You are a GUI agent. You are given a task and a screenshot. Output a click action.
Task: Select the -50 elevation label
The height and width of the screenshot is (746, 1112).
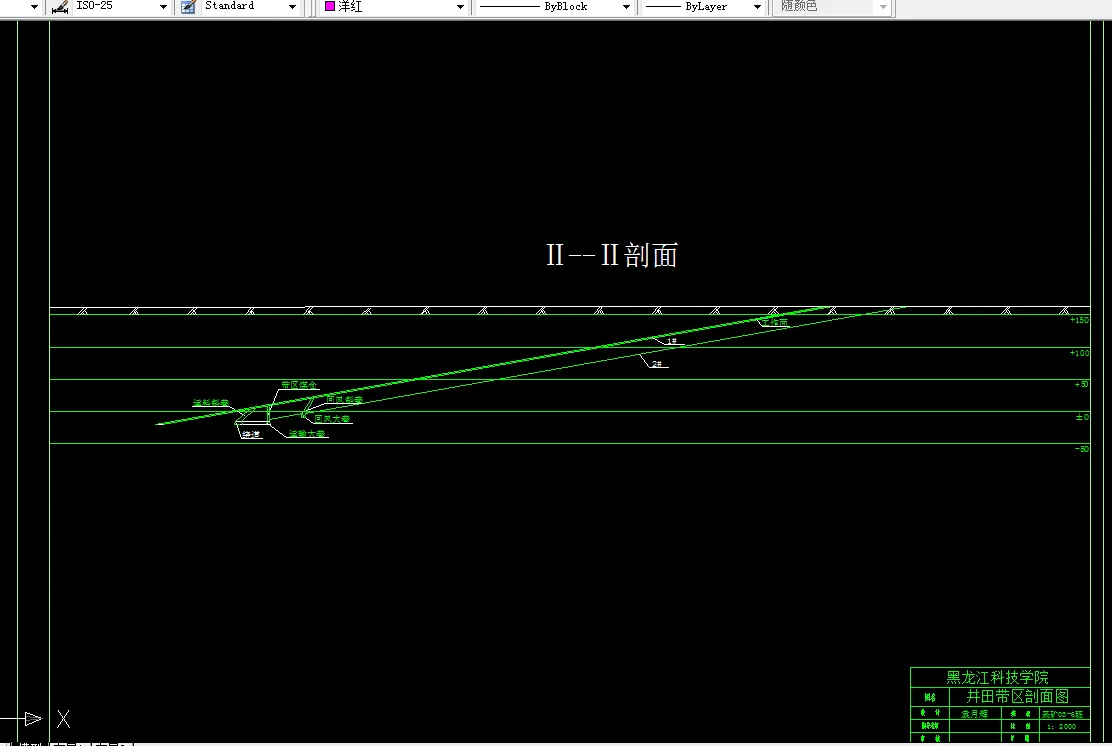(1082, 449)
